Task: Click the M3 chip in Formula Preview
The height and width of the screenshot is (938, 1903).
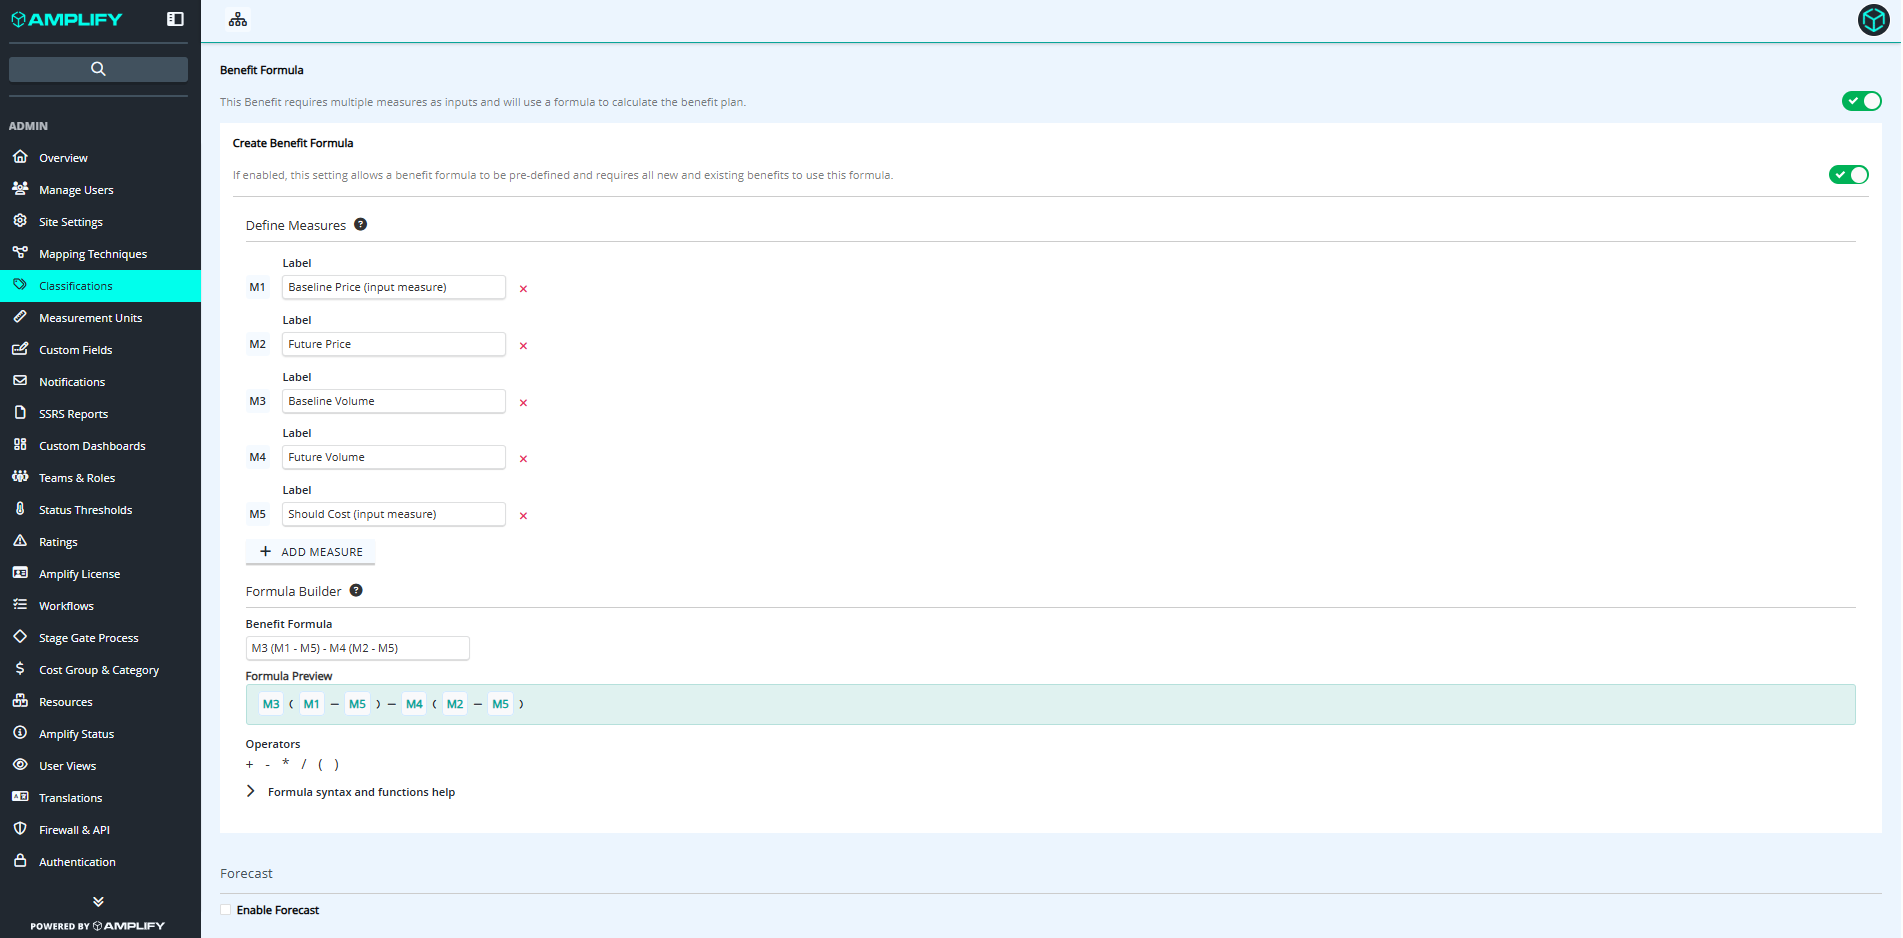Action: [x=271, y=704]
